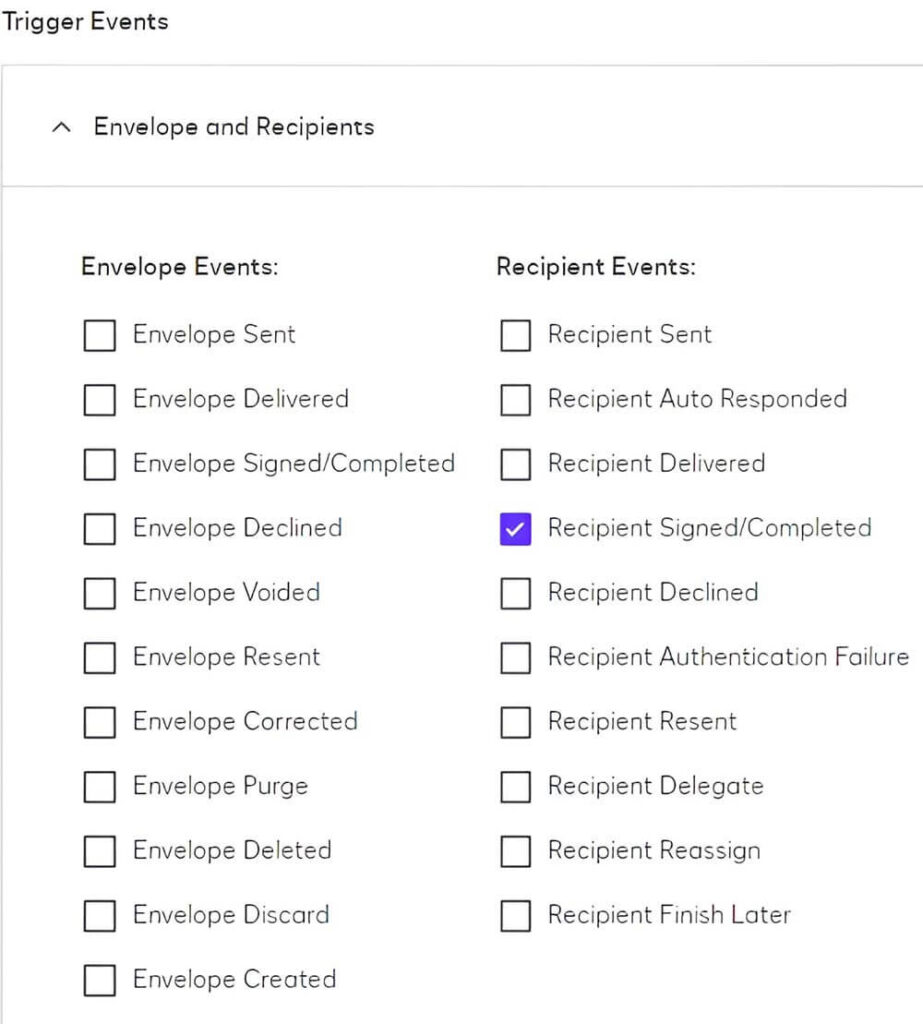Check the Envelope Purge option

[x=99, y=787]
